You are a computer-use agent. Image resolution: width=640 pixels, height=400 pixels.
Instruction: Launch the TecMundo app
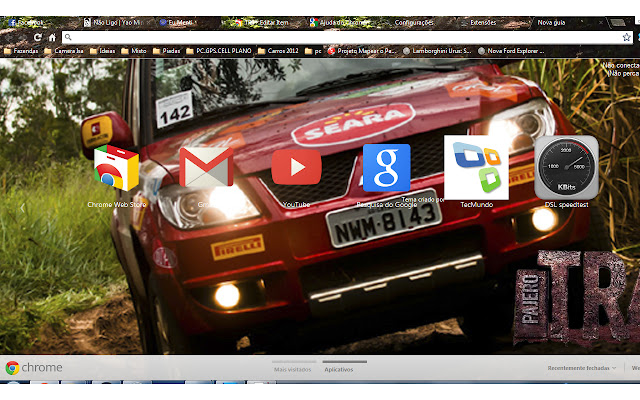[476, 168]
